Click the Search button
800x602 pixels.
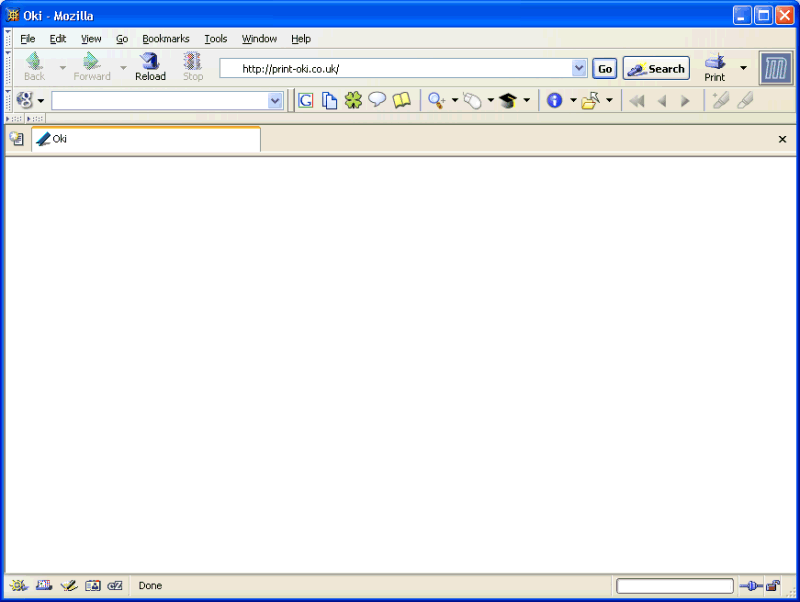click(656, 69)
